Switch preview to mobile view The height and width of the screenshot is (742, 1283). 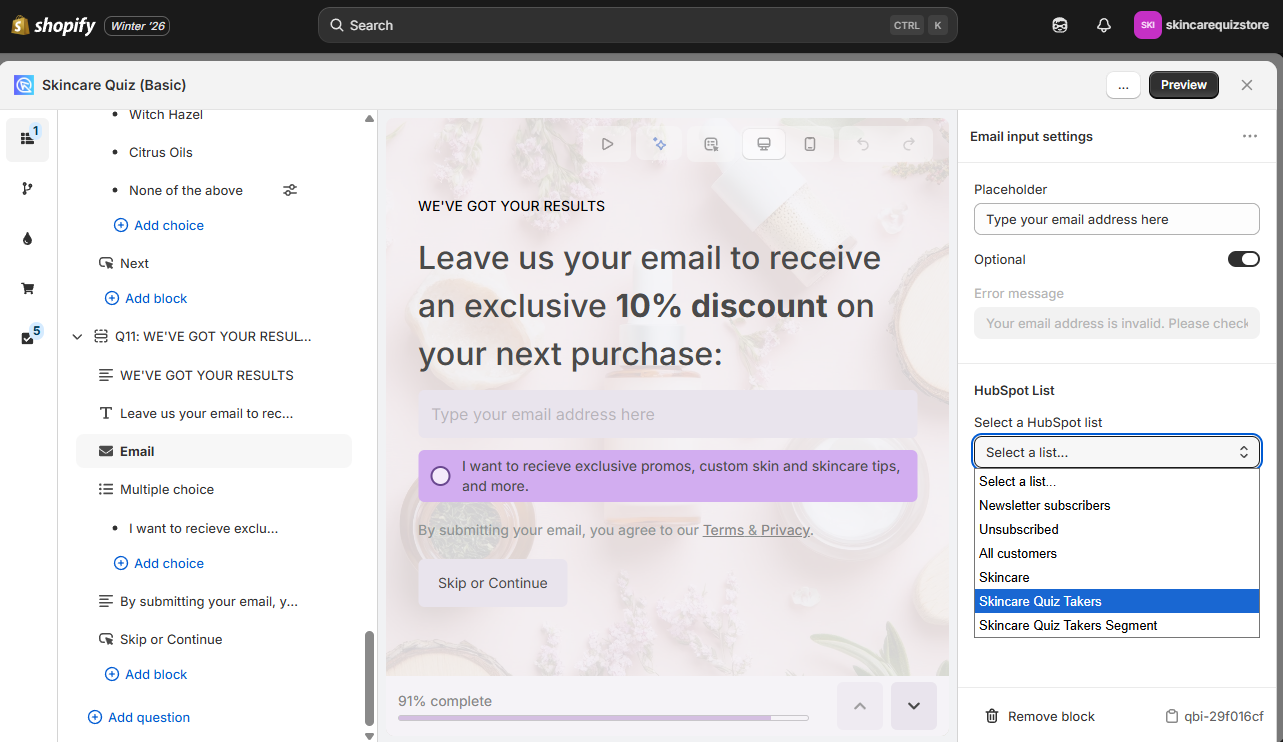pyautogui.click(x=811, y=143)
